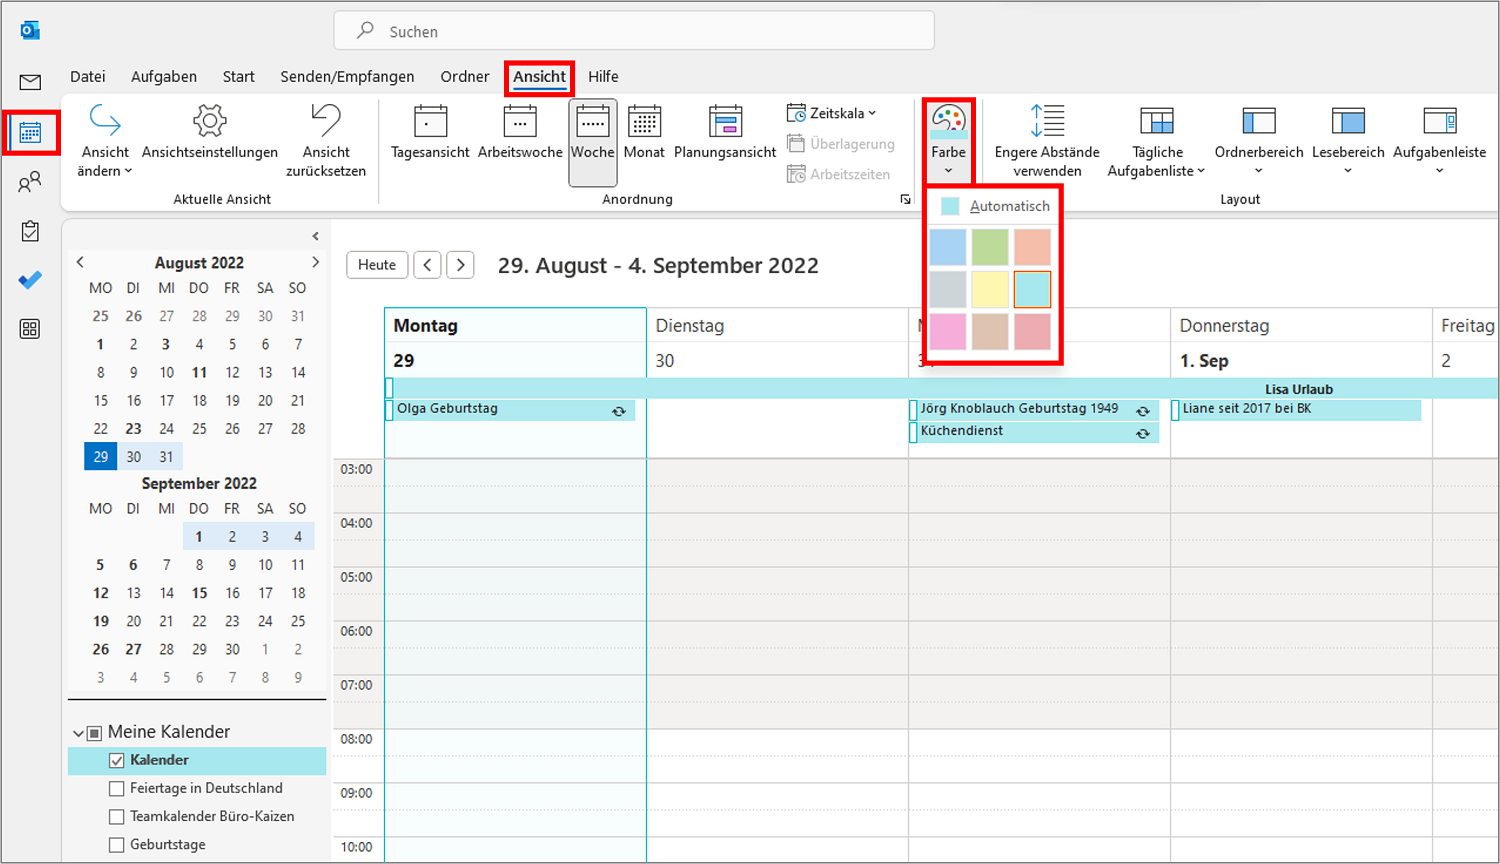Switch to Monat view
The width and height of the screenshot is (1500, 864).
[644, 131]
